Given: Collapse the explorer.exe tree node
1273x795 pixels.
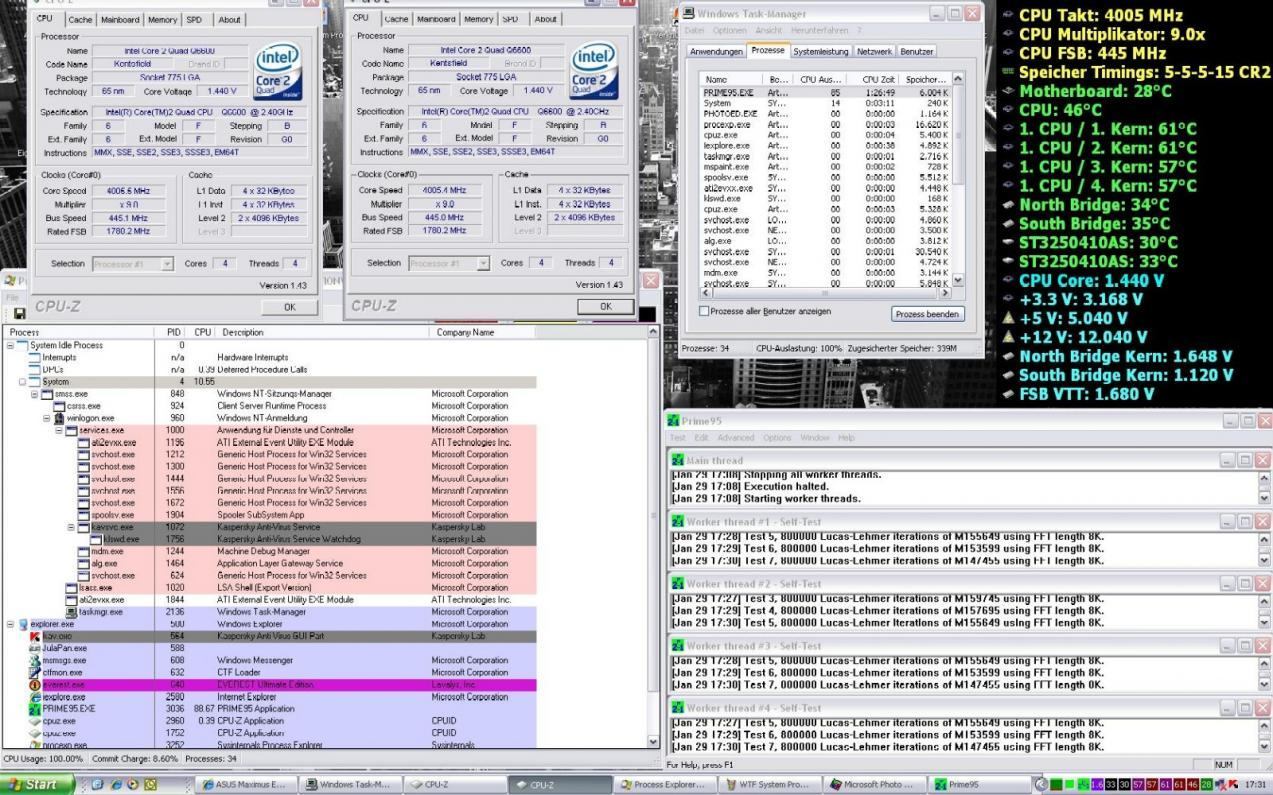Looking at the screenshot, I should tap(11, 624).
